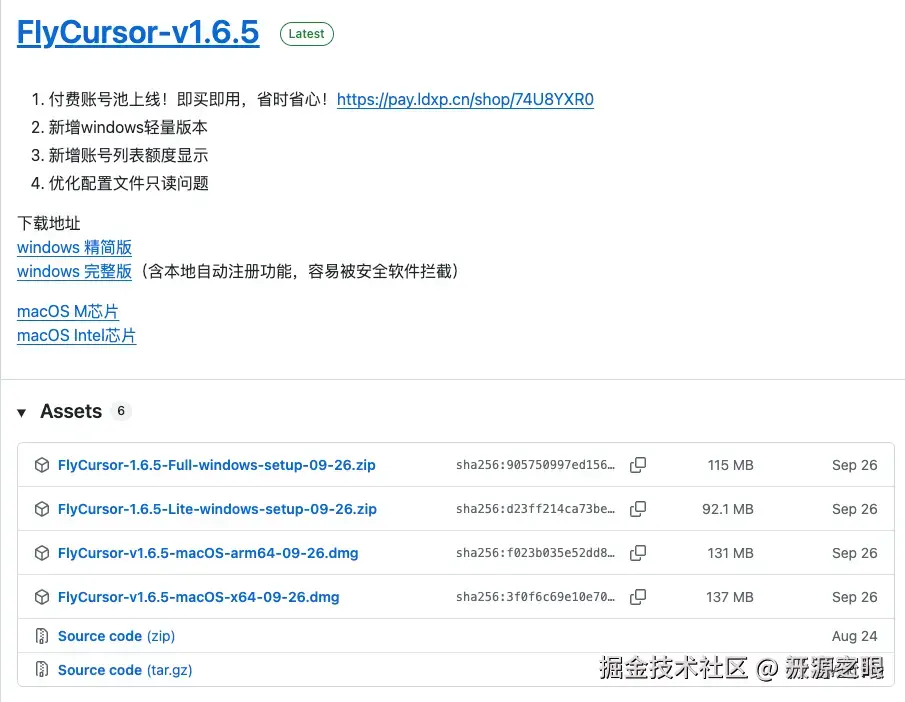Click package icon beside macOS-arm64 dmg asset
Image resolution: width=905 pixels, height=702 pixels.
click(x=41, y=553)
